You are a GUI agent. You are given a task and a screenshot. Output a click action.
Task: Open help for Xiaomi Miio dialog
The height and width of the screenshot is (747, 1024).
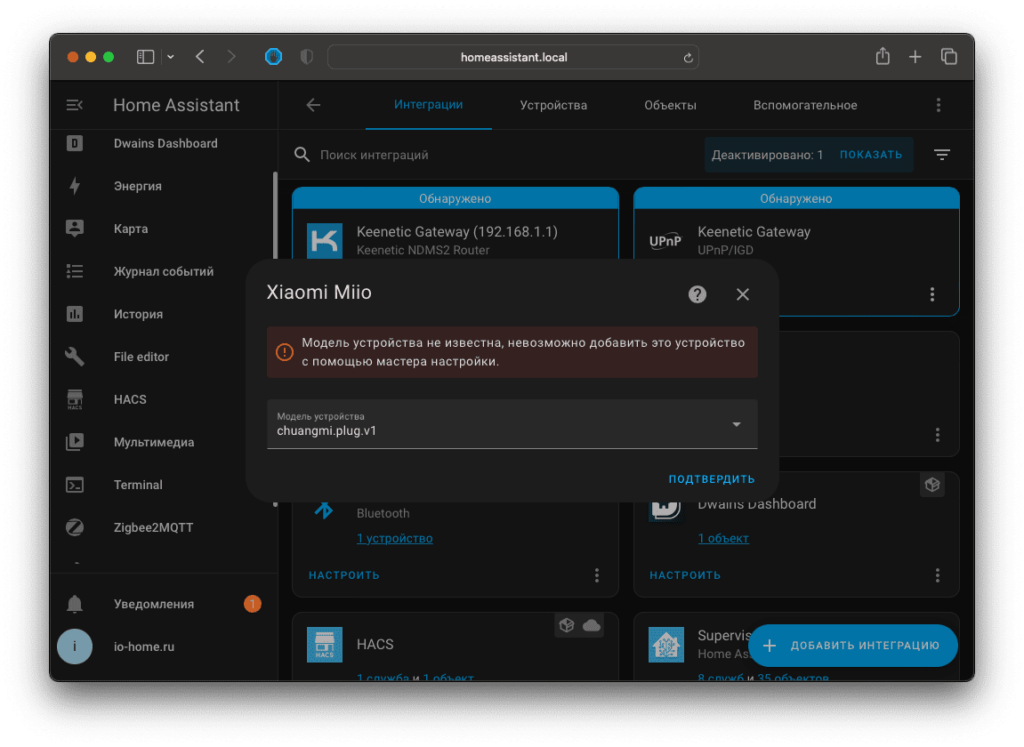(697, 294)
